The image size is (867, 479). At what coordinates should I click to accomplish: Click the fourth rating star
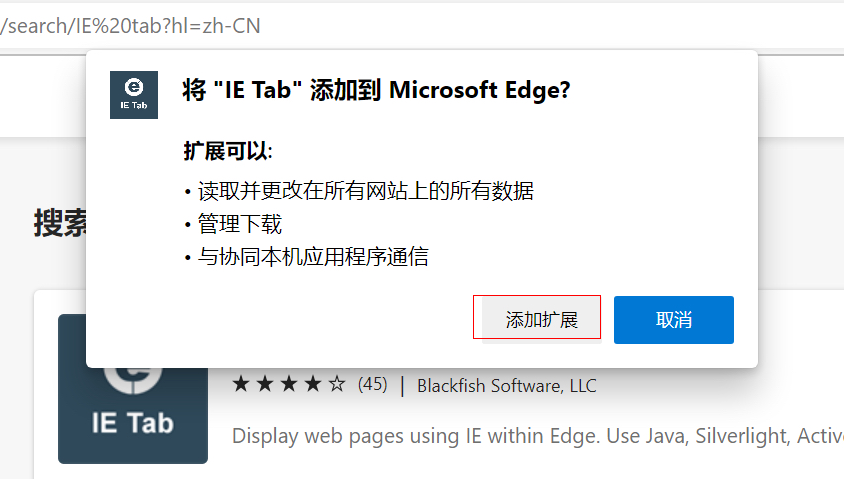pyautogui.click(x=312, y=385)
